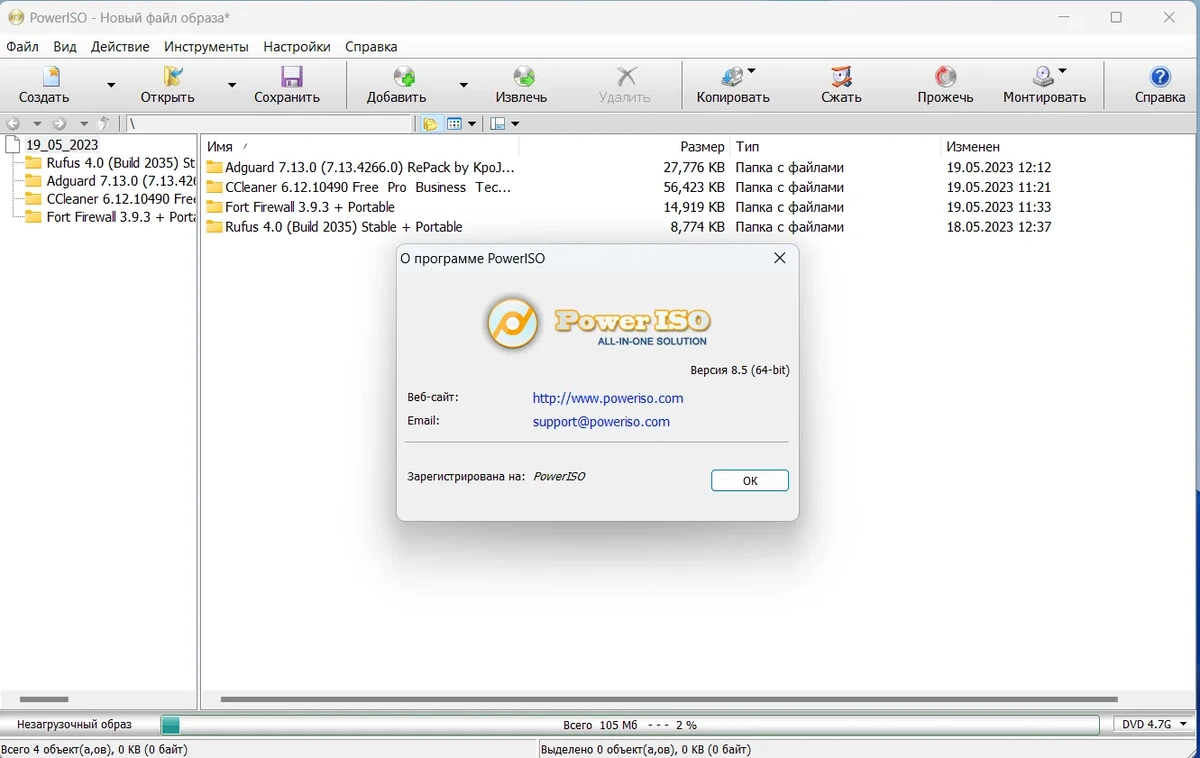Click the back navigation arrow icon
This screenshot has height=758, width=1200.
pyautogui.click(x=14, y=124)
